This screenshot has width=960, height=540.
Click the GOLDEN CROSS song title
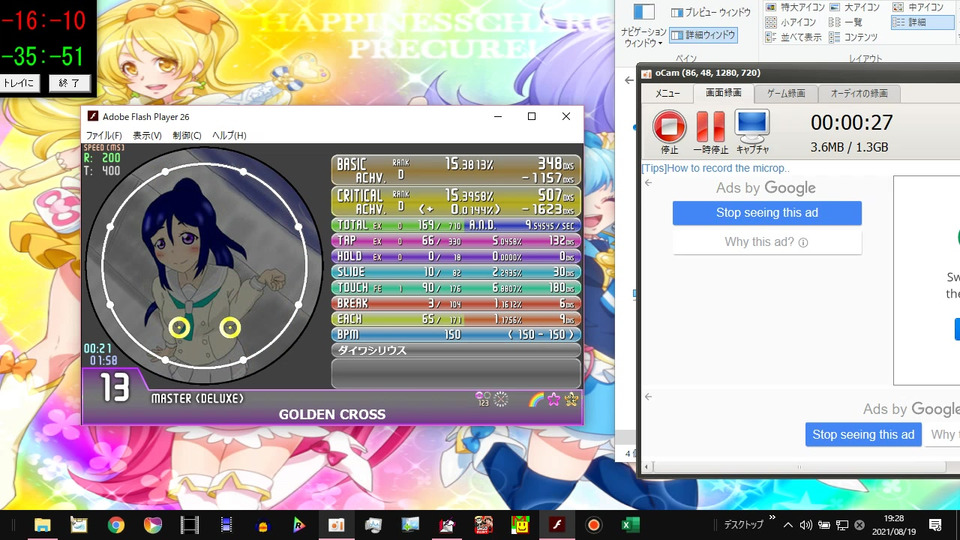pos(332,414)
